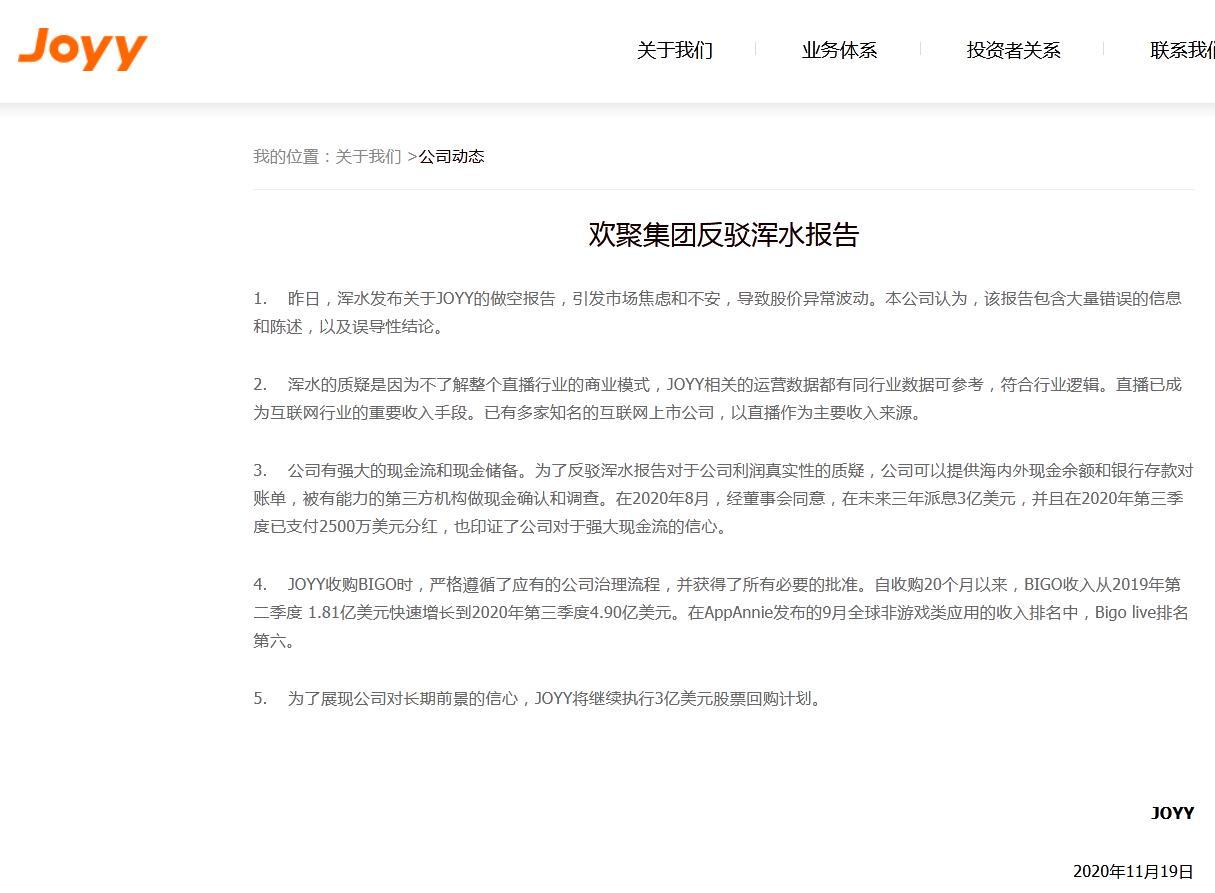Click the JOYY signature at page bottom
The image size is (1215, 893).
coord(1171,813)
